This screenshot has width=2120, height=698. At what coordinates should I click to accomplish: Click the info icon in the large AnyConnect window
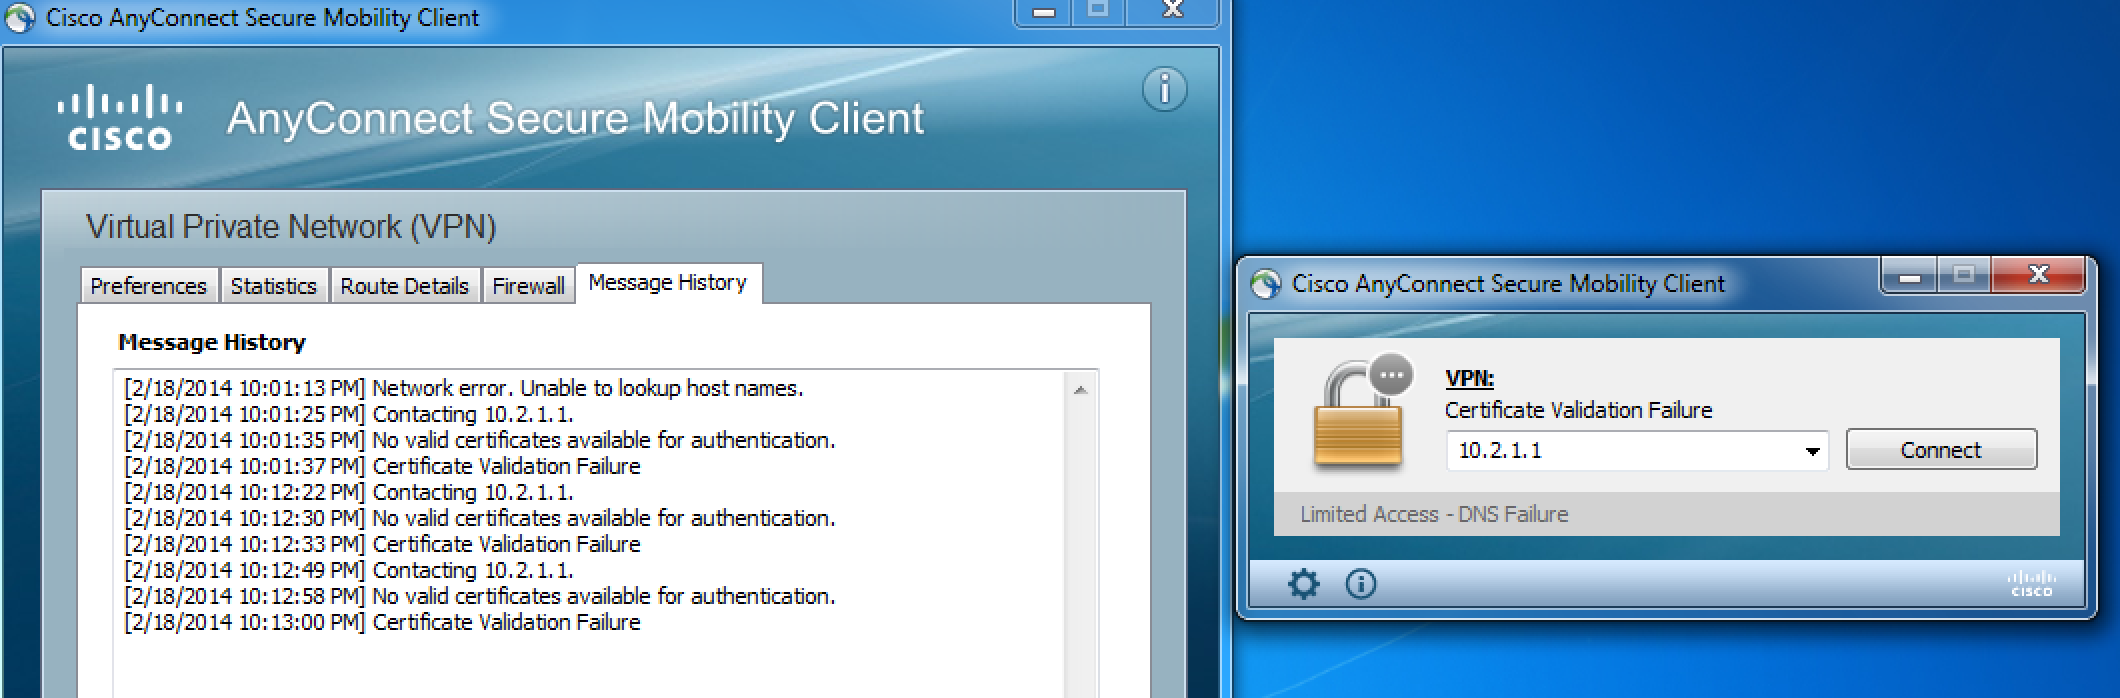1164,90
